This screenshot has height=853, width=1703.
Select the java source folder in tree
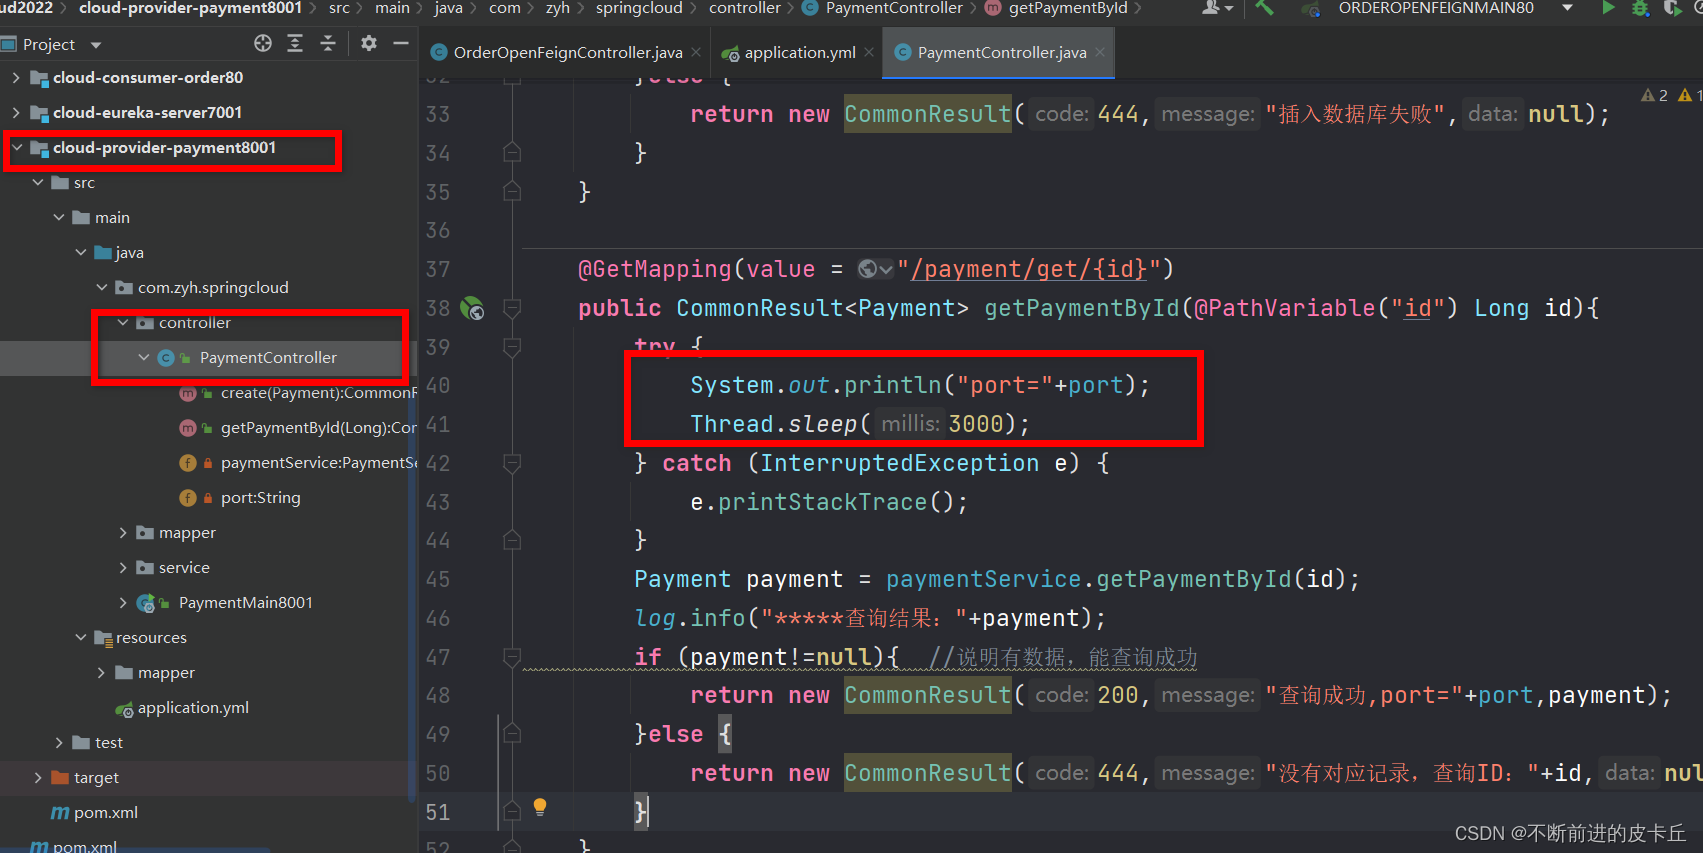click(129, 252)
